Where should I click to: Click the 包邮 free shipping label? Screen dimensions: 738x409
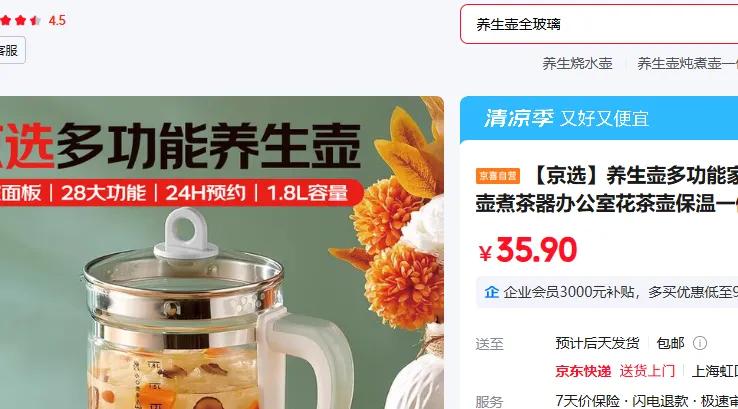coord(670,343)
